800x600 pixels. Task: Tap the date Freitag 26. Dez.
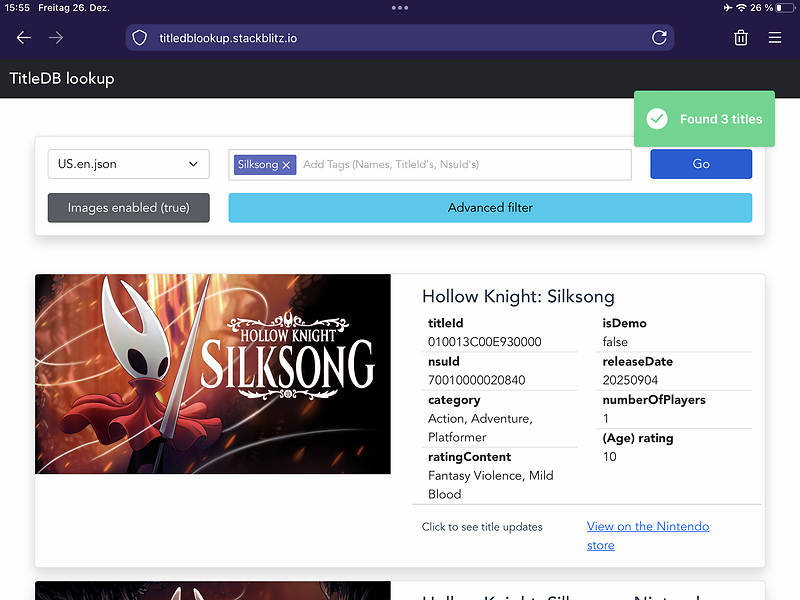point(74,8)
